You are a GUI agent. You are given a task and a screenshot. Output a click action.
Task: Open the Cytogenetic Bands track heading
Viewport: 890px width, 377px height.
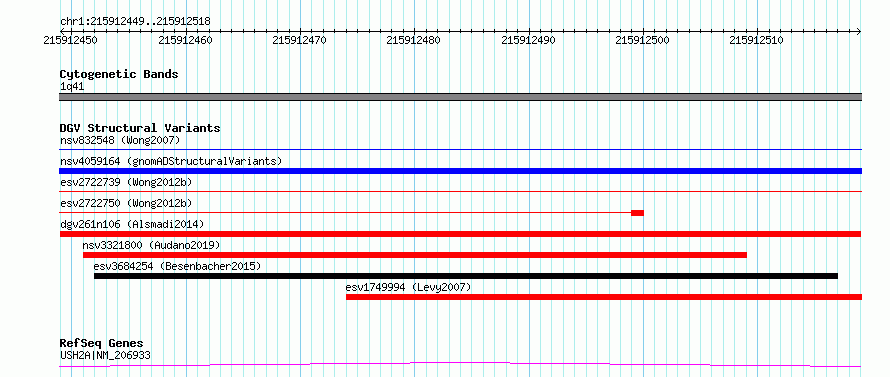click(x=119, y=74)
